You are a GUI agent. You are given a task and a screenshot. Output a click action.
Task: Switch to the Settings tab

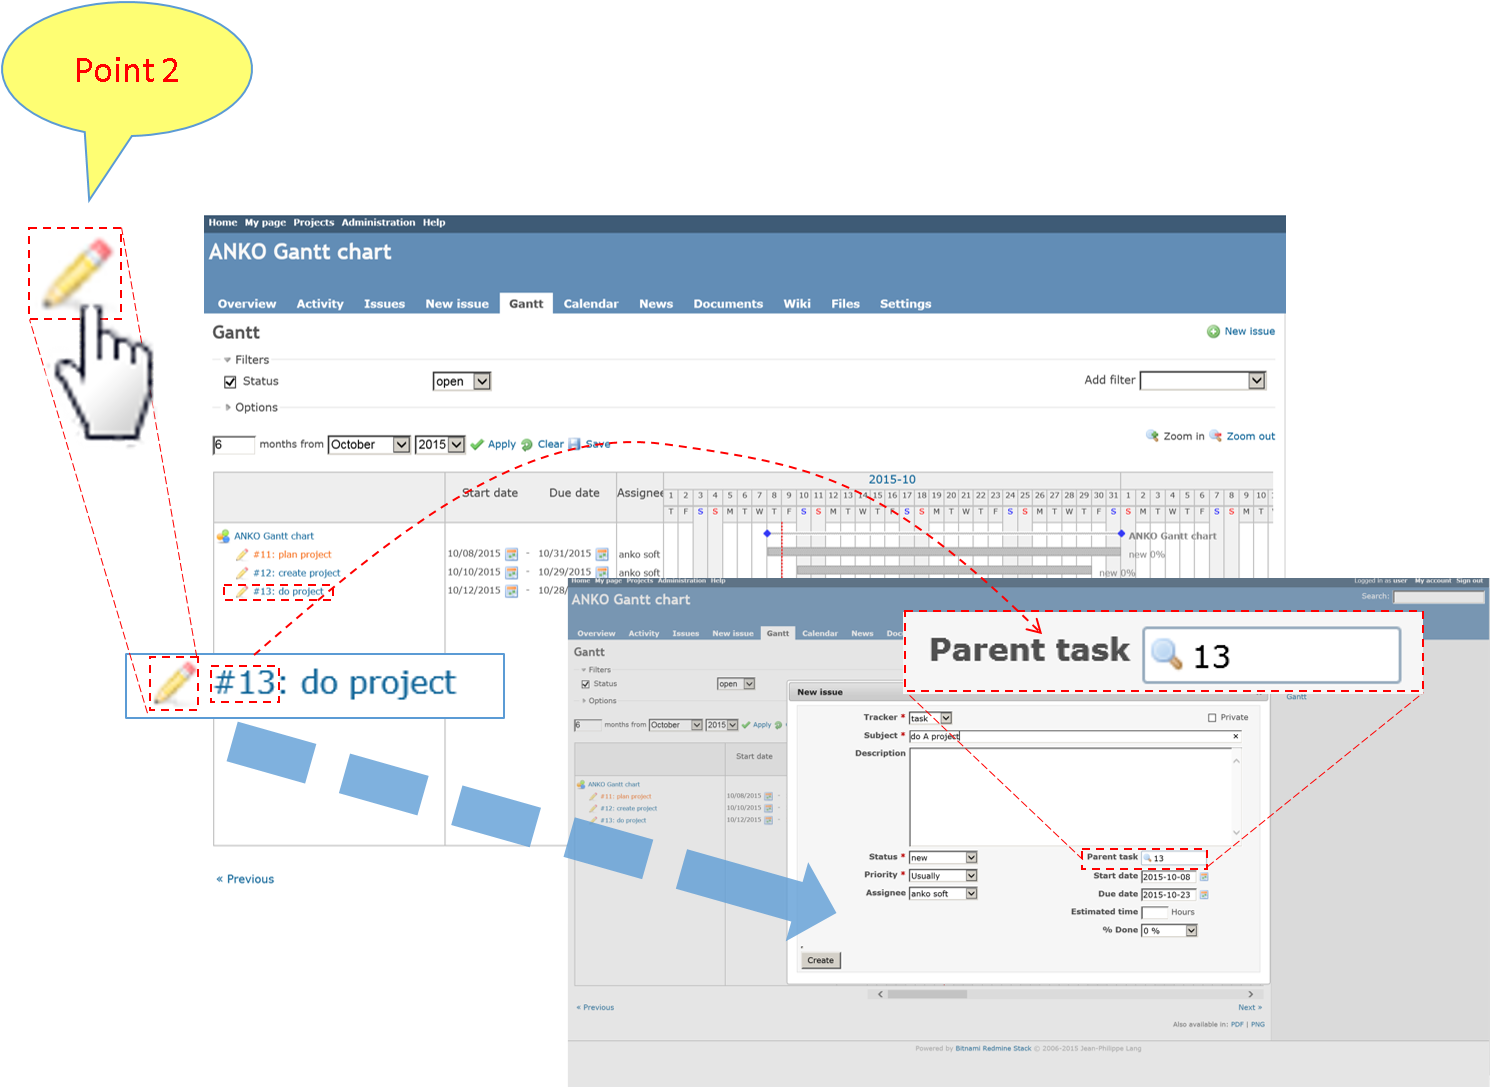[x=905, y=304]
